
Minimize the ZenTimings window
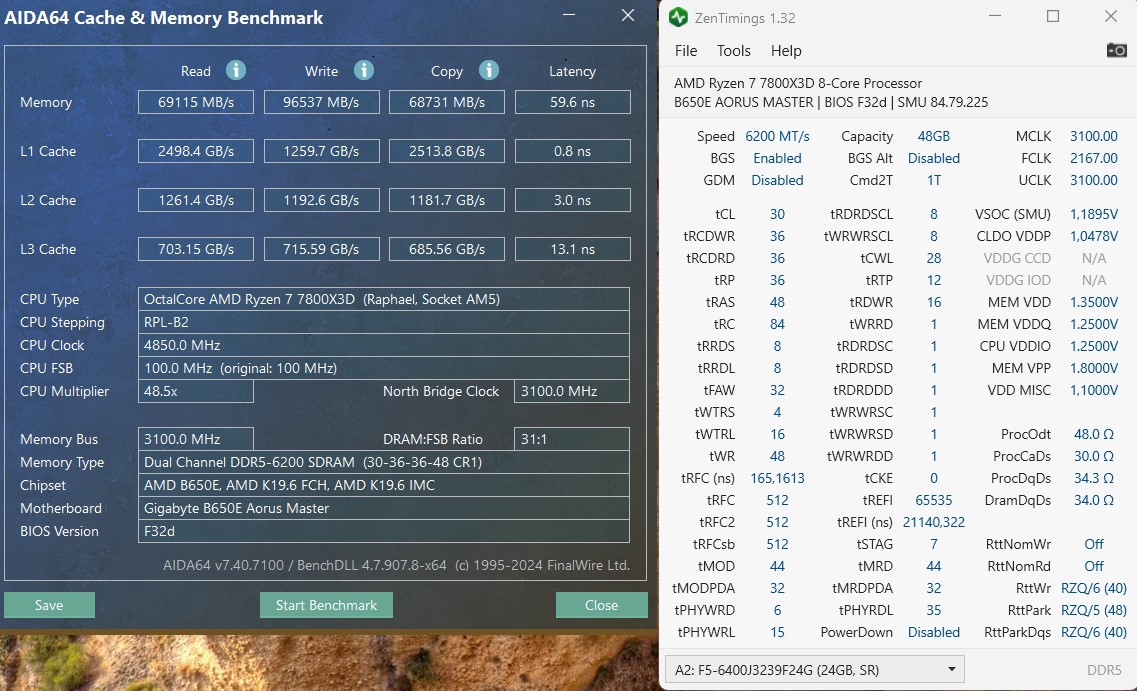[995, 16]
